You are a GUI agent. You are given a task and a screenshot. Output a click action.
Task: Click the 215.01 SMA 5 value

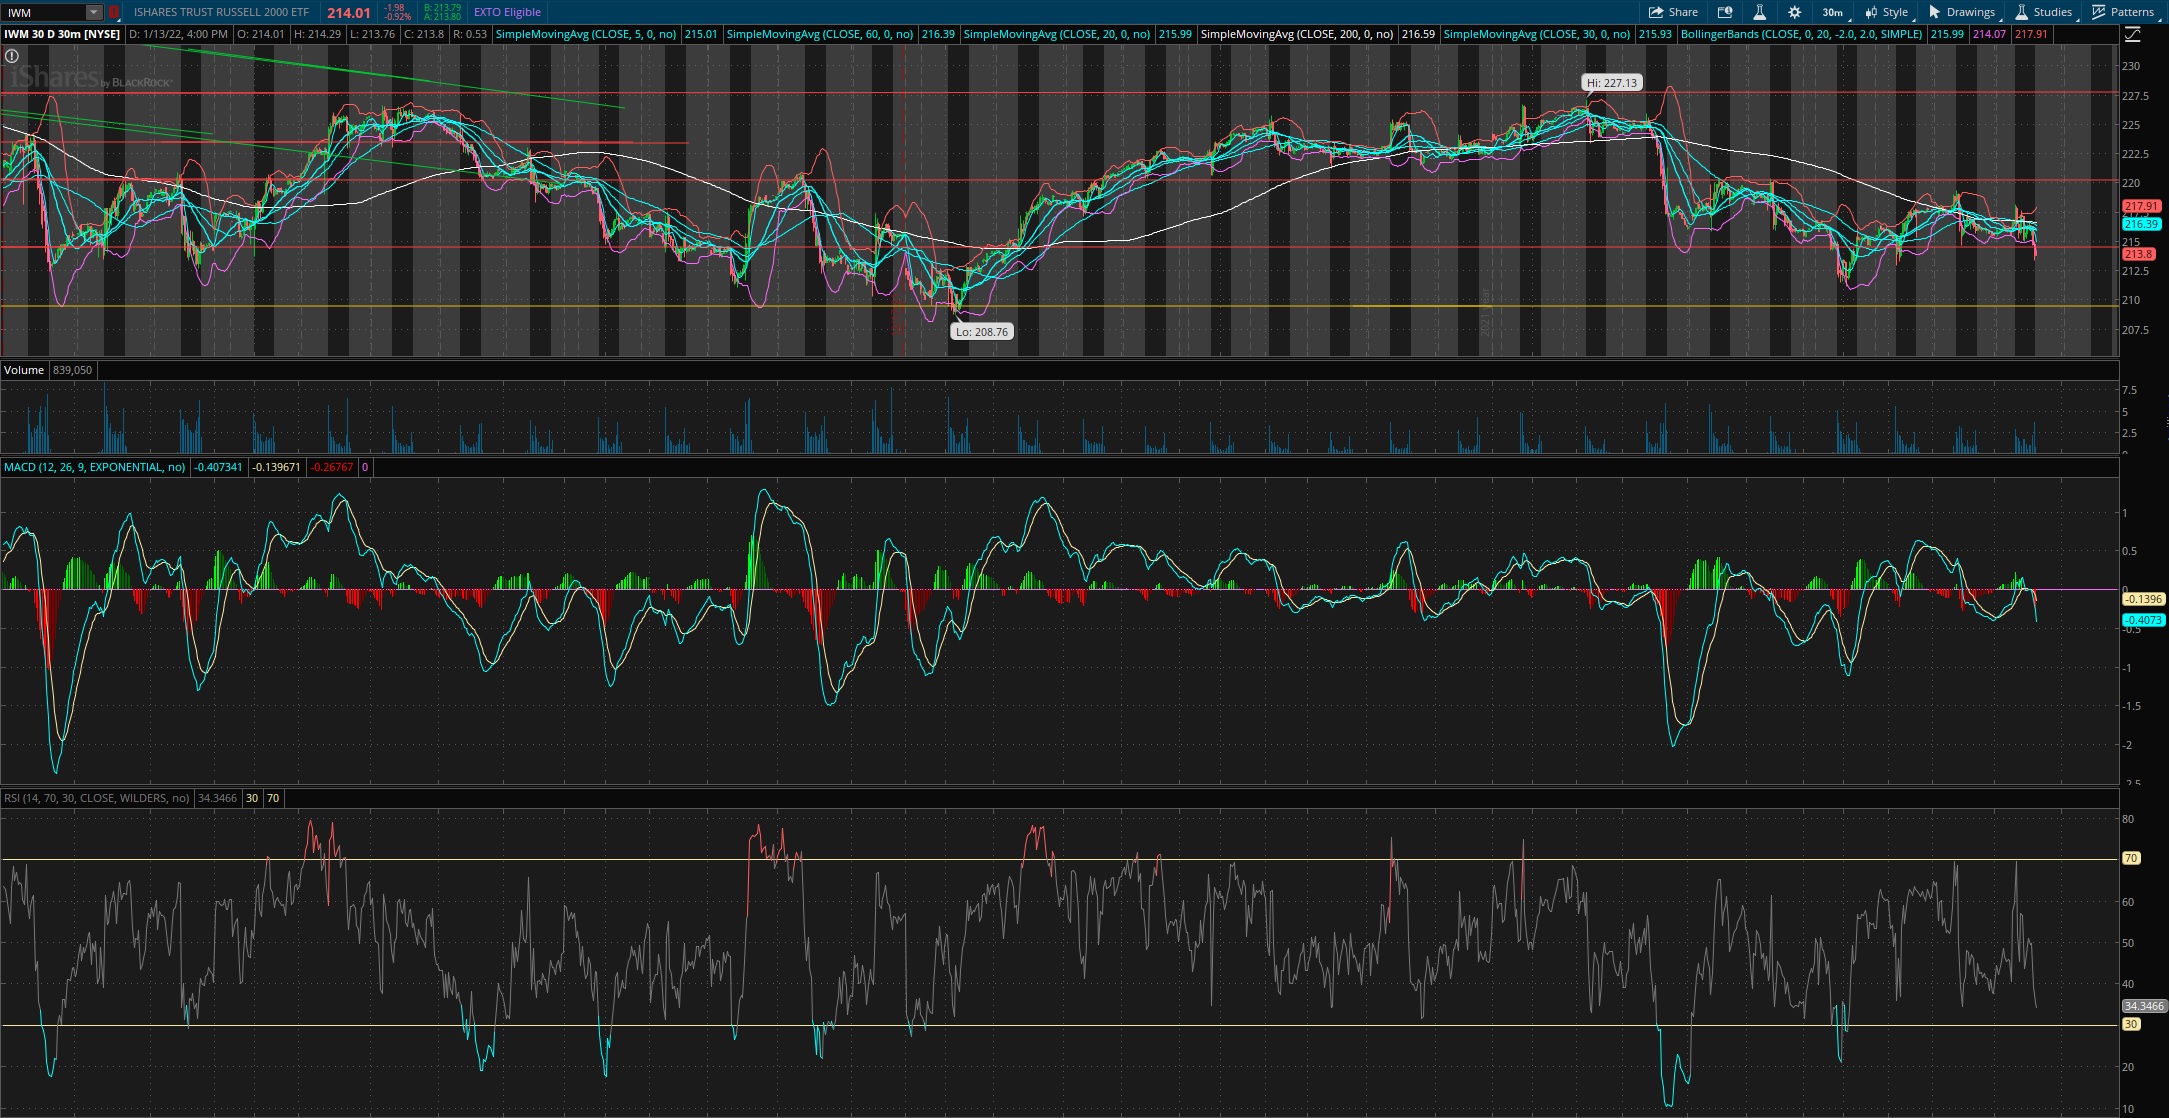(701, 34)
